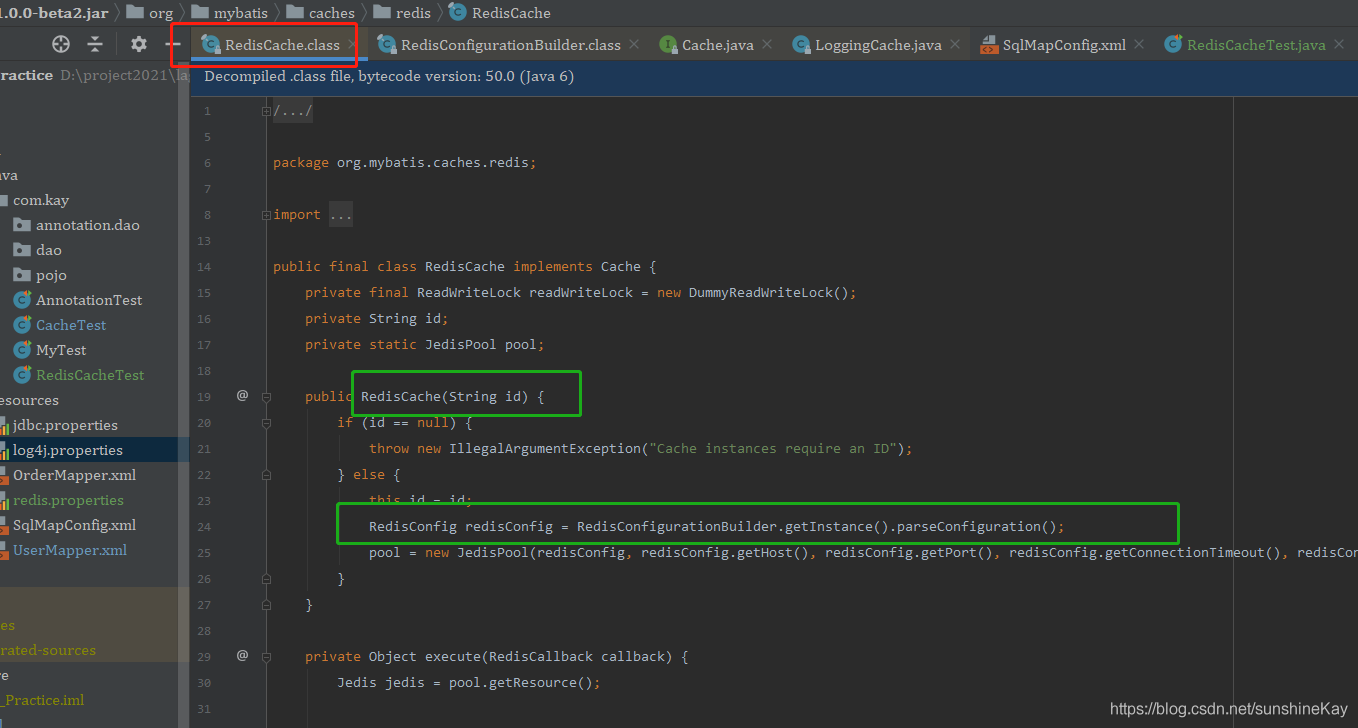Click the RedisCache class icon in breadcrumb
Image resolution: width=1358 pixels, height=728 pixels.
(x=457, y=13)
